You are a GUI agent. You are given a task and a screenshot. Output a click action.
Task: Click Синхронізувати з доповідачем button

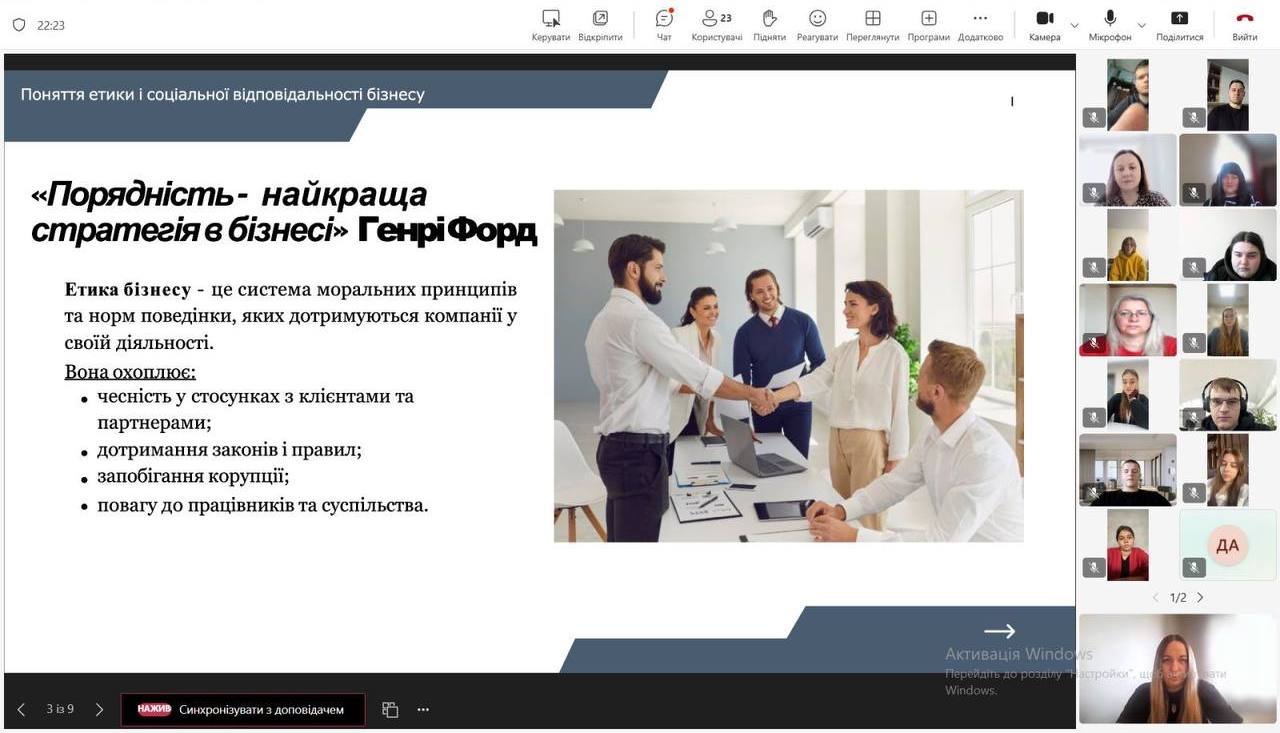[243, 710]
